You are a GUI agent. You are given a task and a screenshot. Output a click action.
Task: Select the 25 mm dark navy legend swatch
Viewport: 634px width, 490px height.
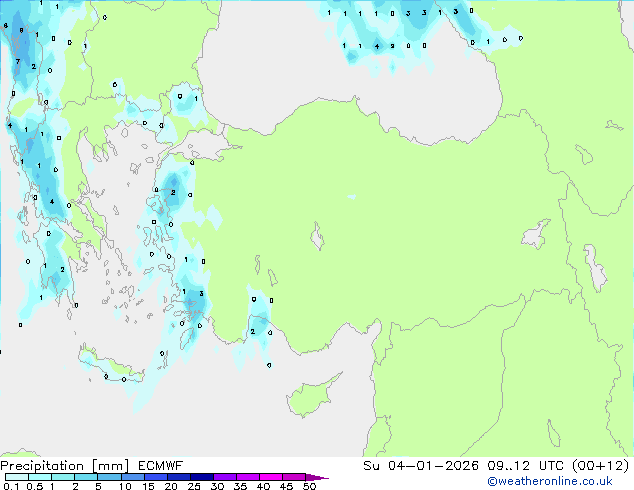tap(201, 477)
